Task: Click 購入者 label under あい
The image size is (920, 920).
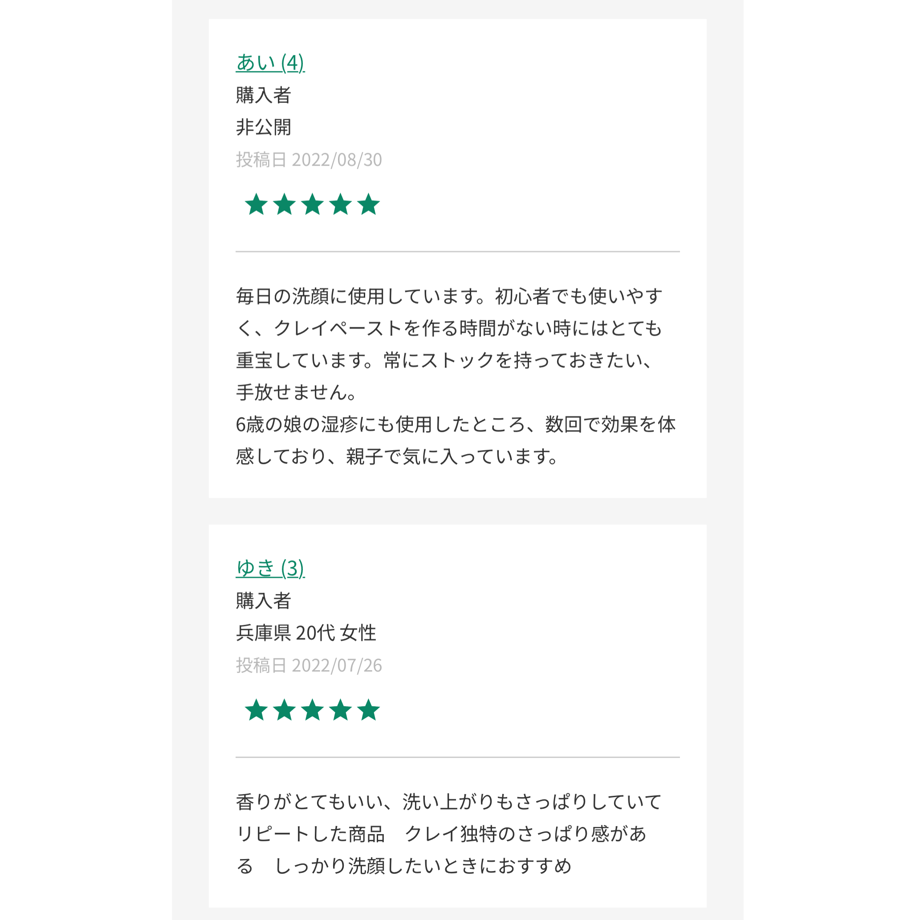Action: (x=263, y=95)
